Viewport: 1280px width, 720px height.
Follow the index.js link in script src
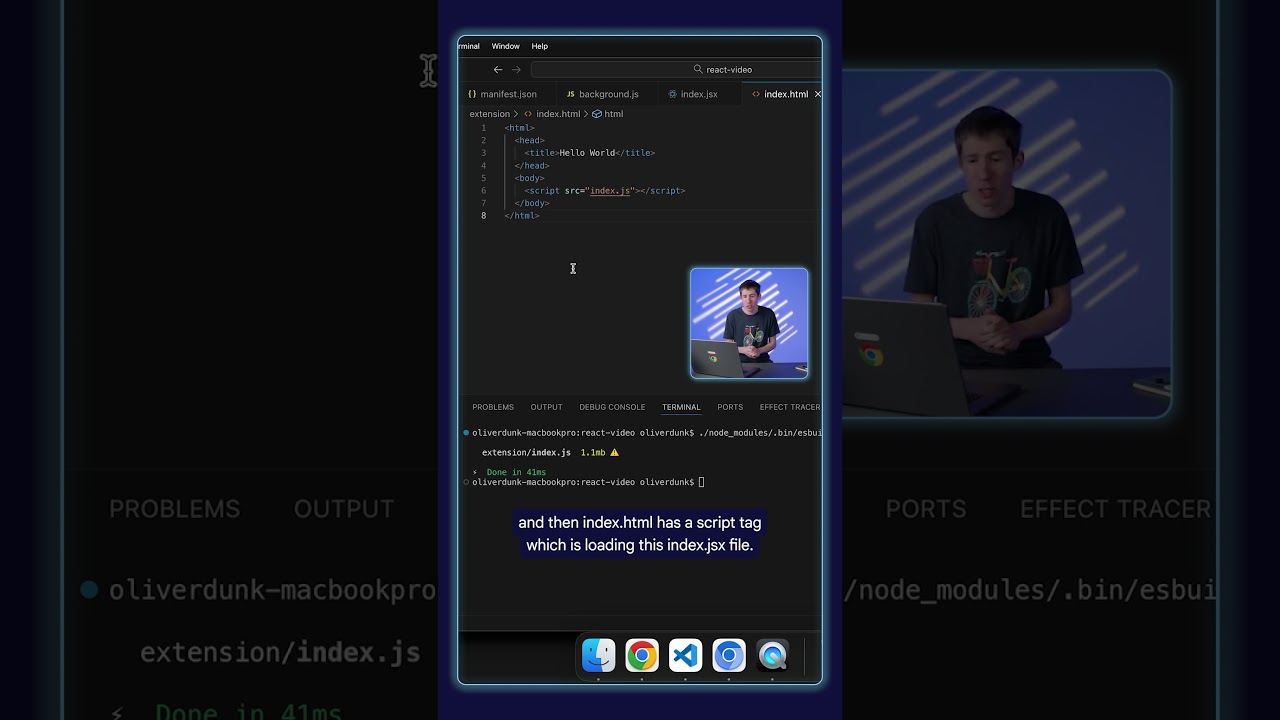coord(610,191)
